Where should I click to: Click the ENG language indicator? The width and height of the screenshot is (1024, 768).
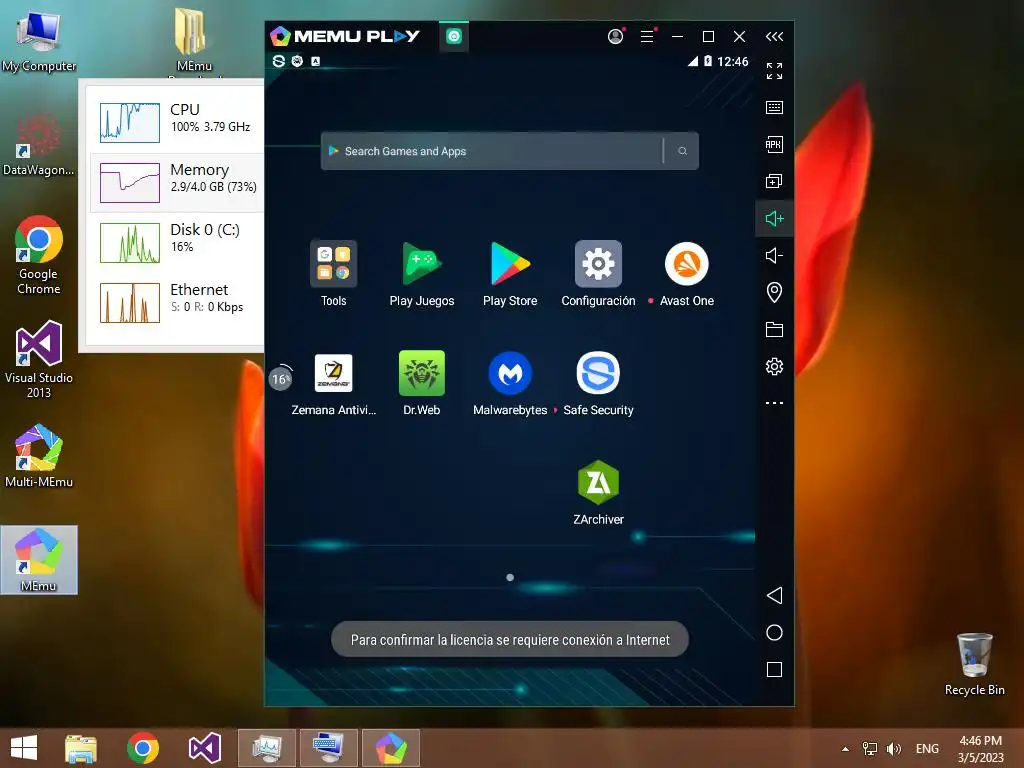(927, 748)
